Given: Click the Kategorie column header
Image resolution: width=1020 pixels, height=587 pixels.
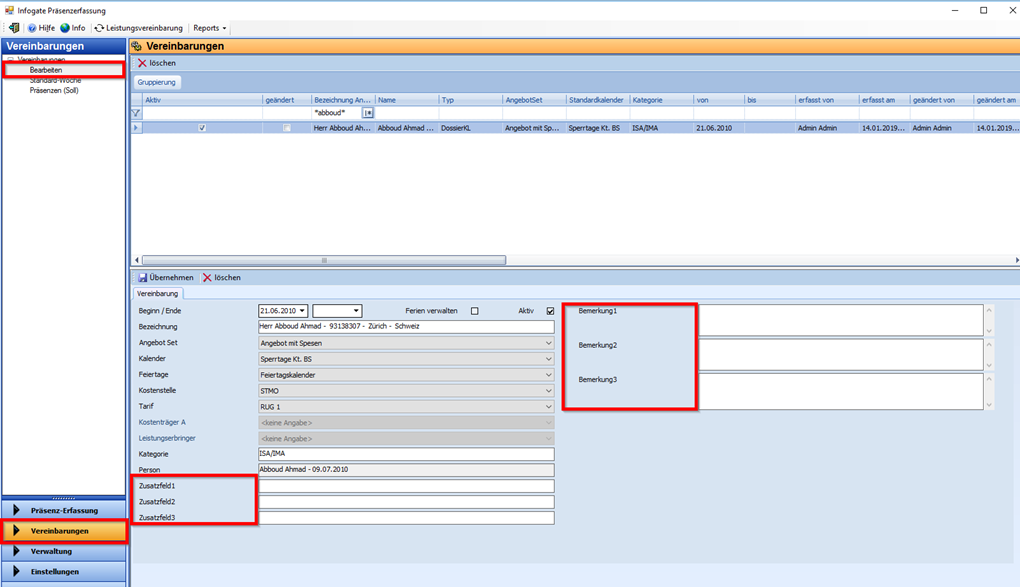Looking at the screenshot, I should (662, 100).
